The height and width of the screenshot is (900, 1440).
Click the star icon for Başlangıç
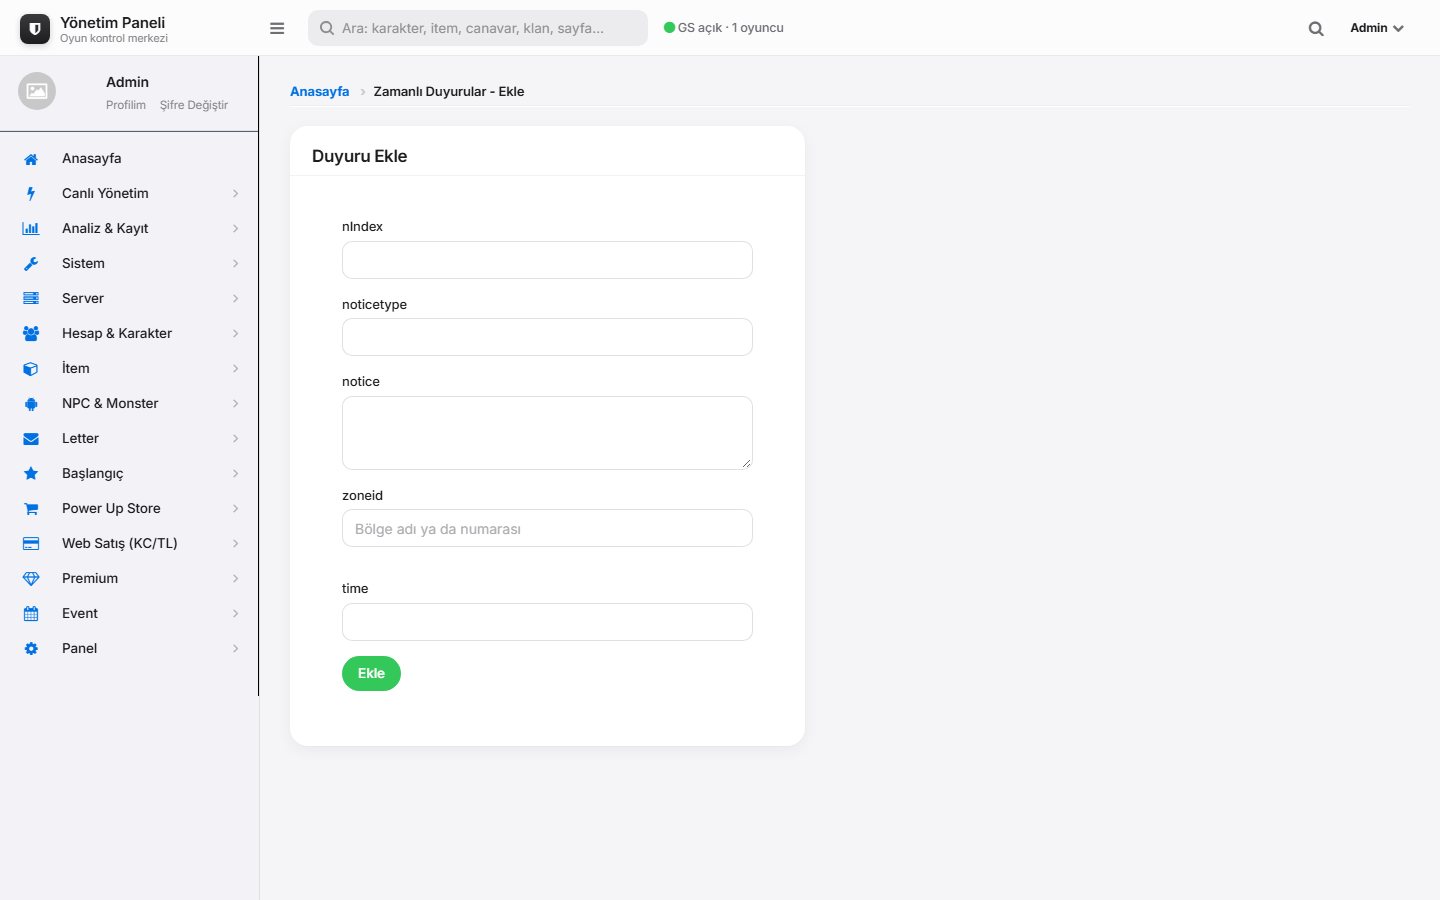tap(31, 474)
